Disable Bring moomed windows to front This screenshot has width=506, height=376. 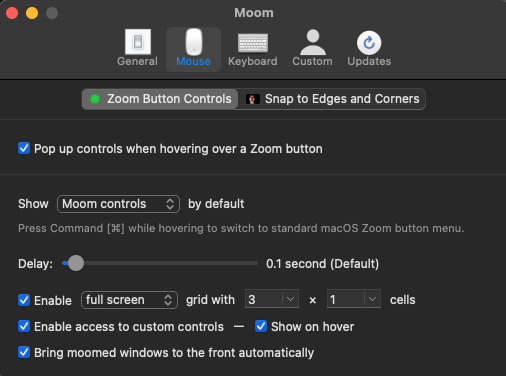click(x=24, y=352)
